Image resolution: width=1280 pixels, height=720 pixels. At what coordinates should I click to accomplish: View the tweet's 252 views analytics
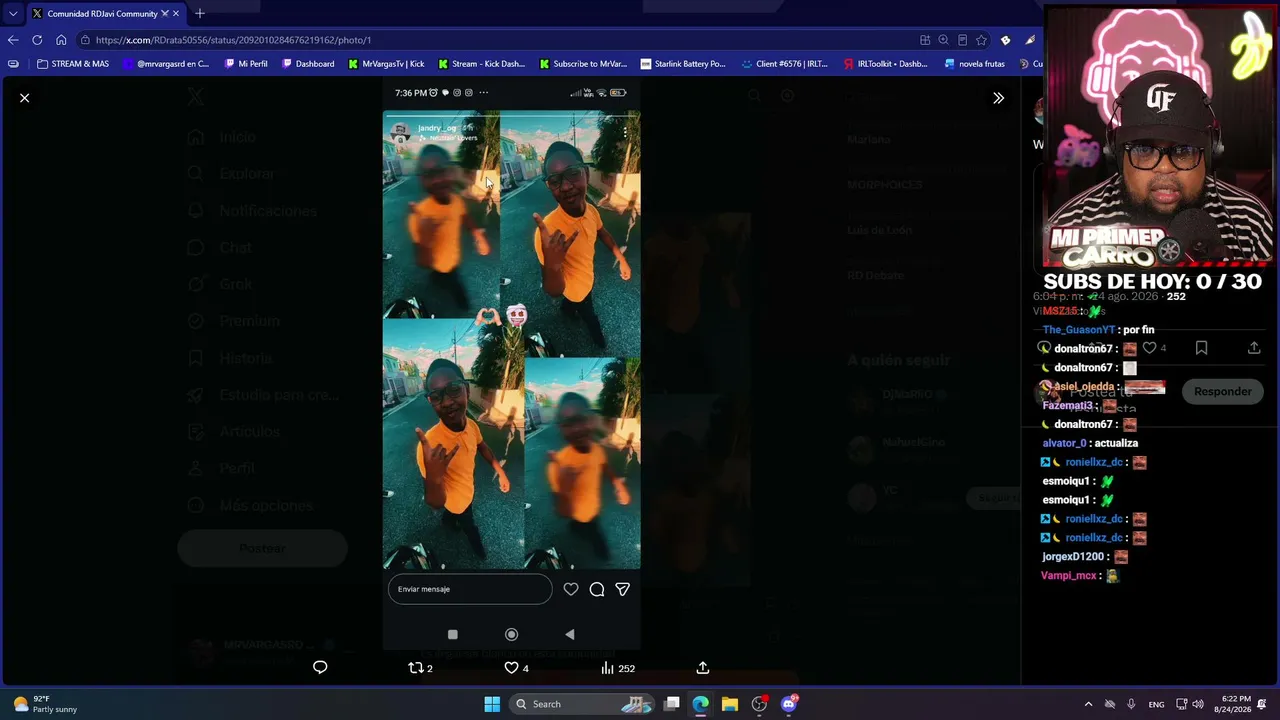pos(618,668)
